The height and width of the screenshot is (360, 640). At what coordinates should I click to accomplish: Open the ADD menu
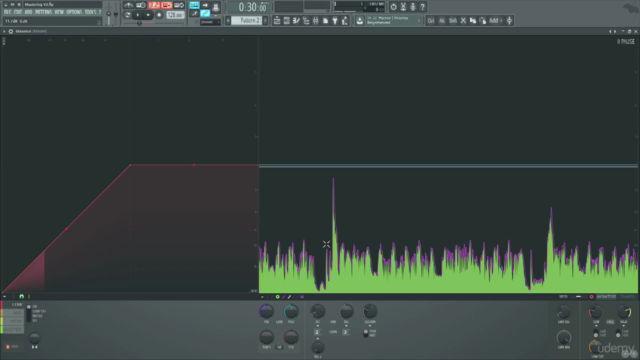[x=28, y=12]
